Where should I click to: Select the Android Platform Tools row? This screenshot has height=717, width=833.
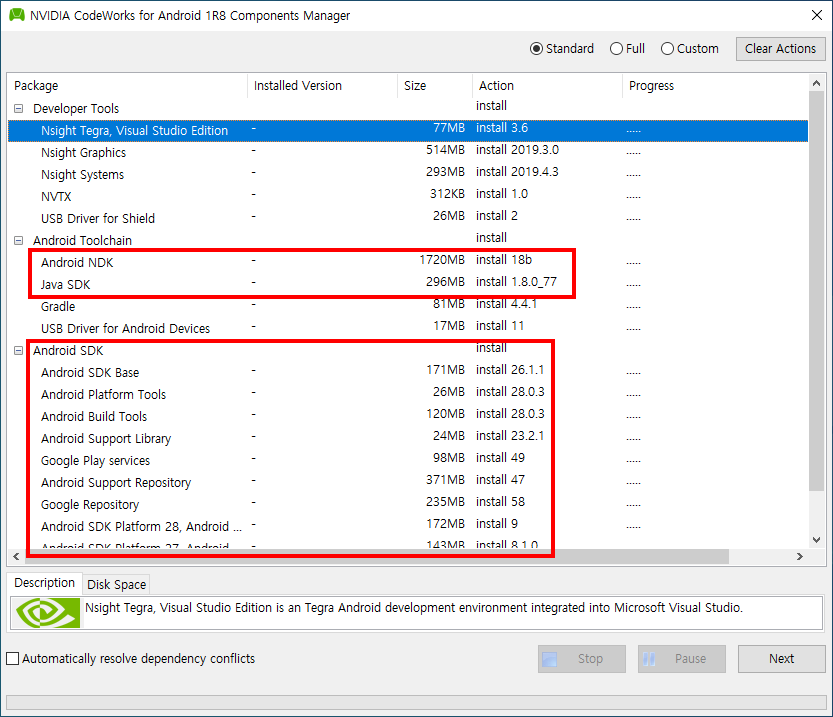point(408,395)
